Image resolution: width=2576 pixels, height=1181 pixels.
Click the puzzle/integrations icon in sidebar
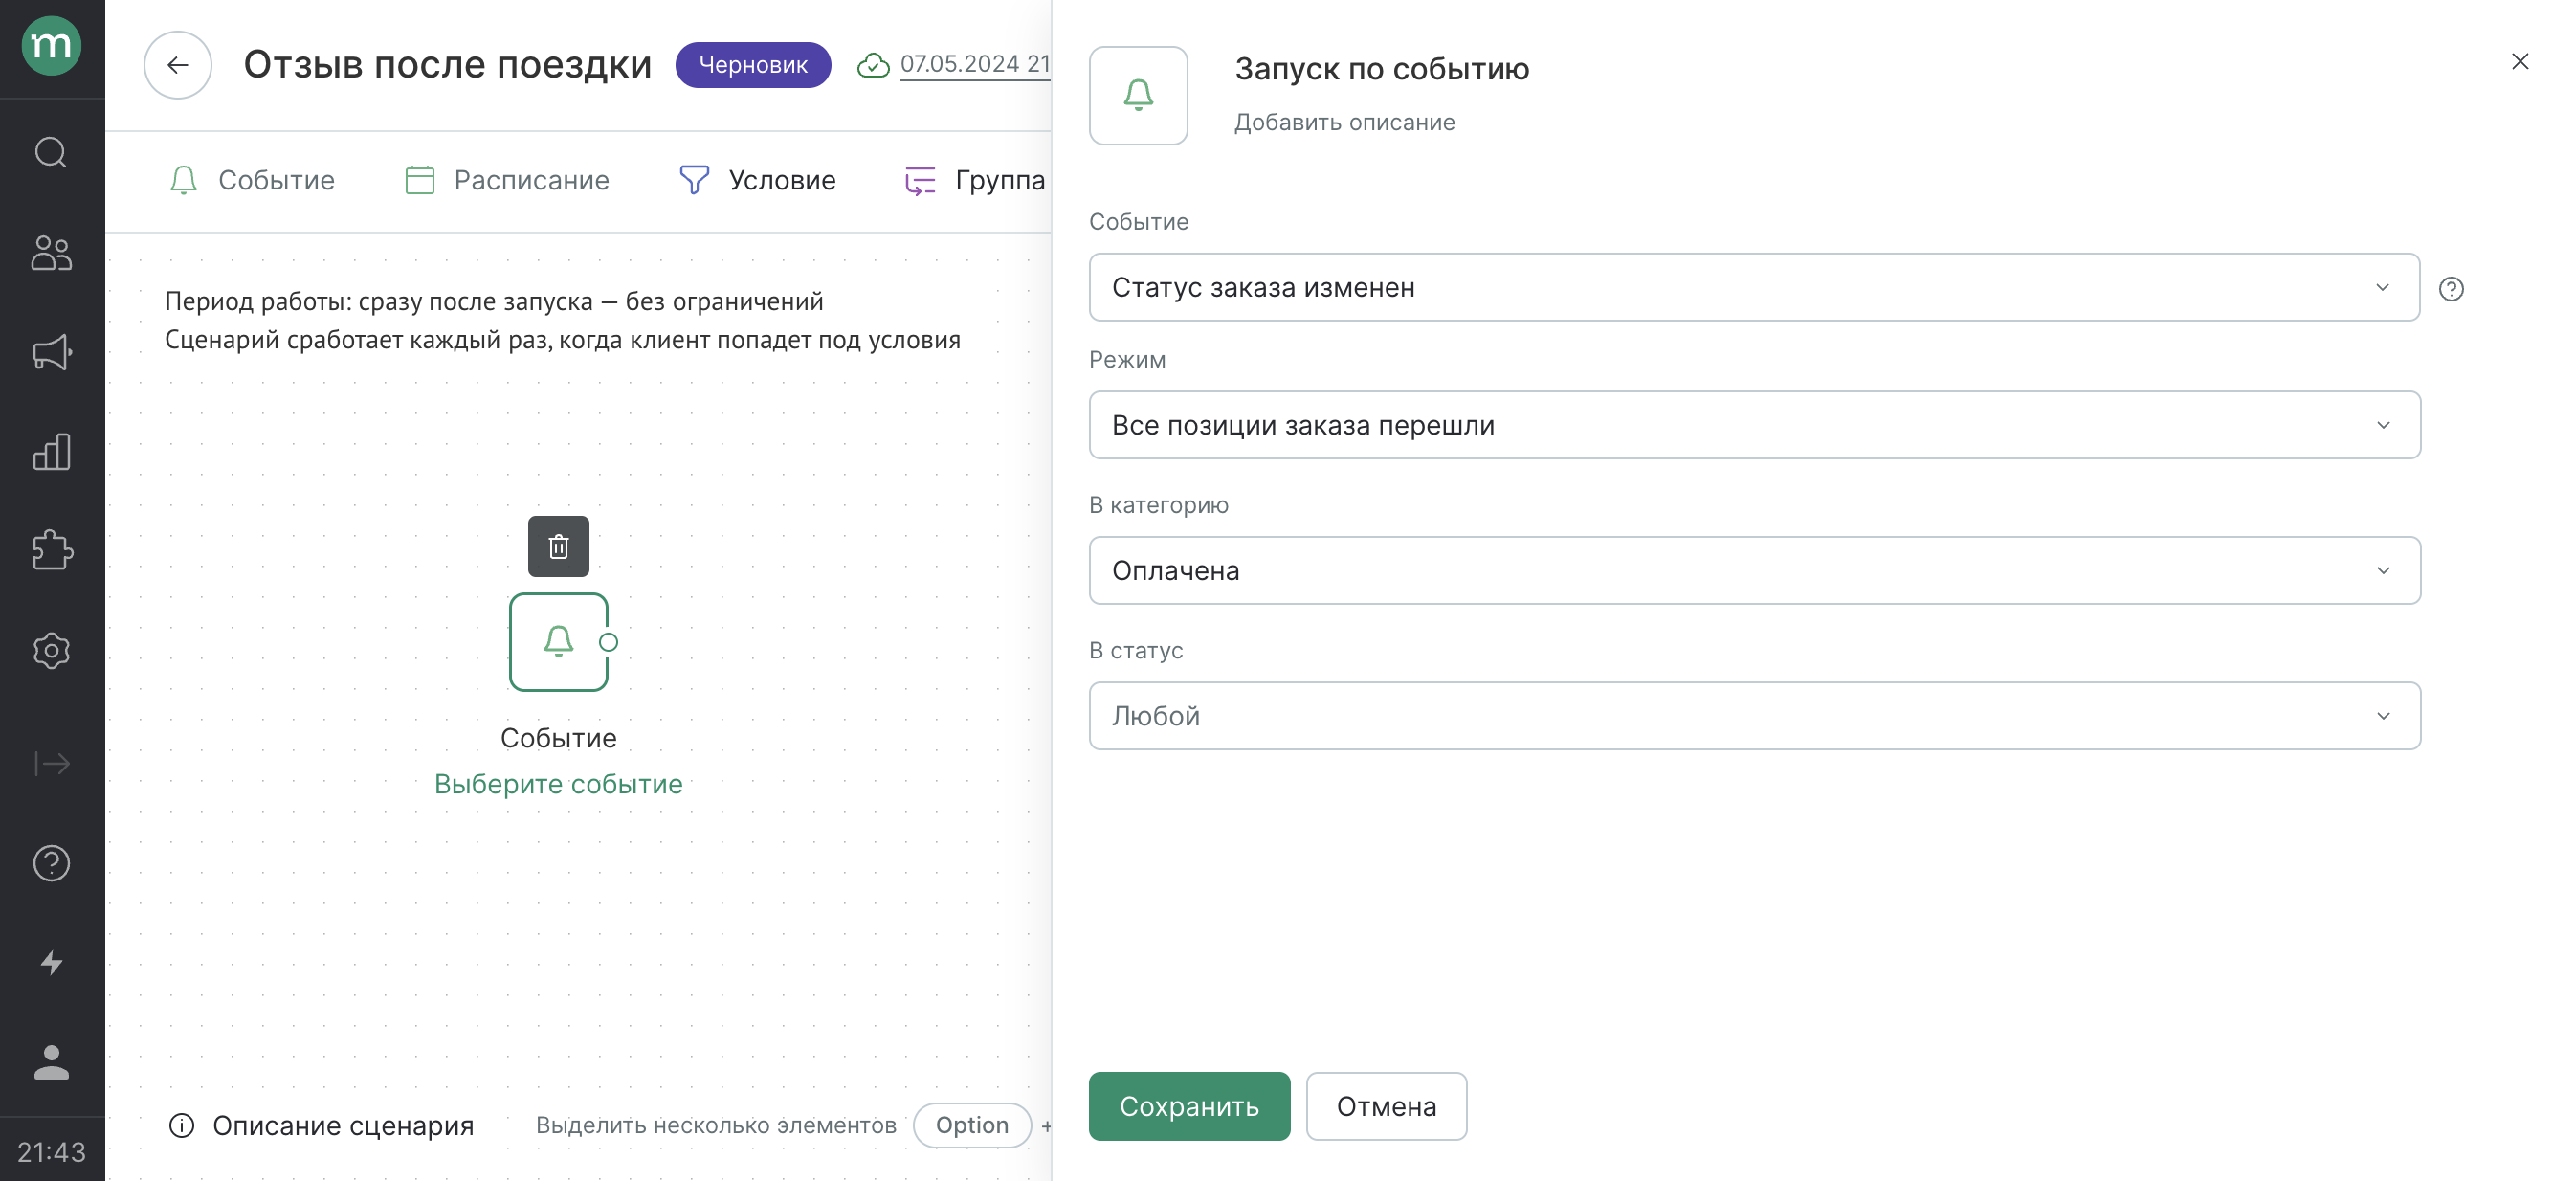coord(51,548)
